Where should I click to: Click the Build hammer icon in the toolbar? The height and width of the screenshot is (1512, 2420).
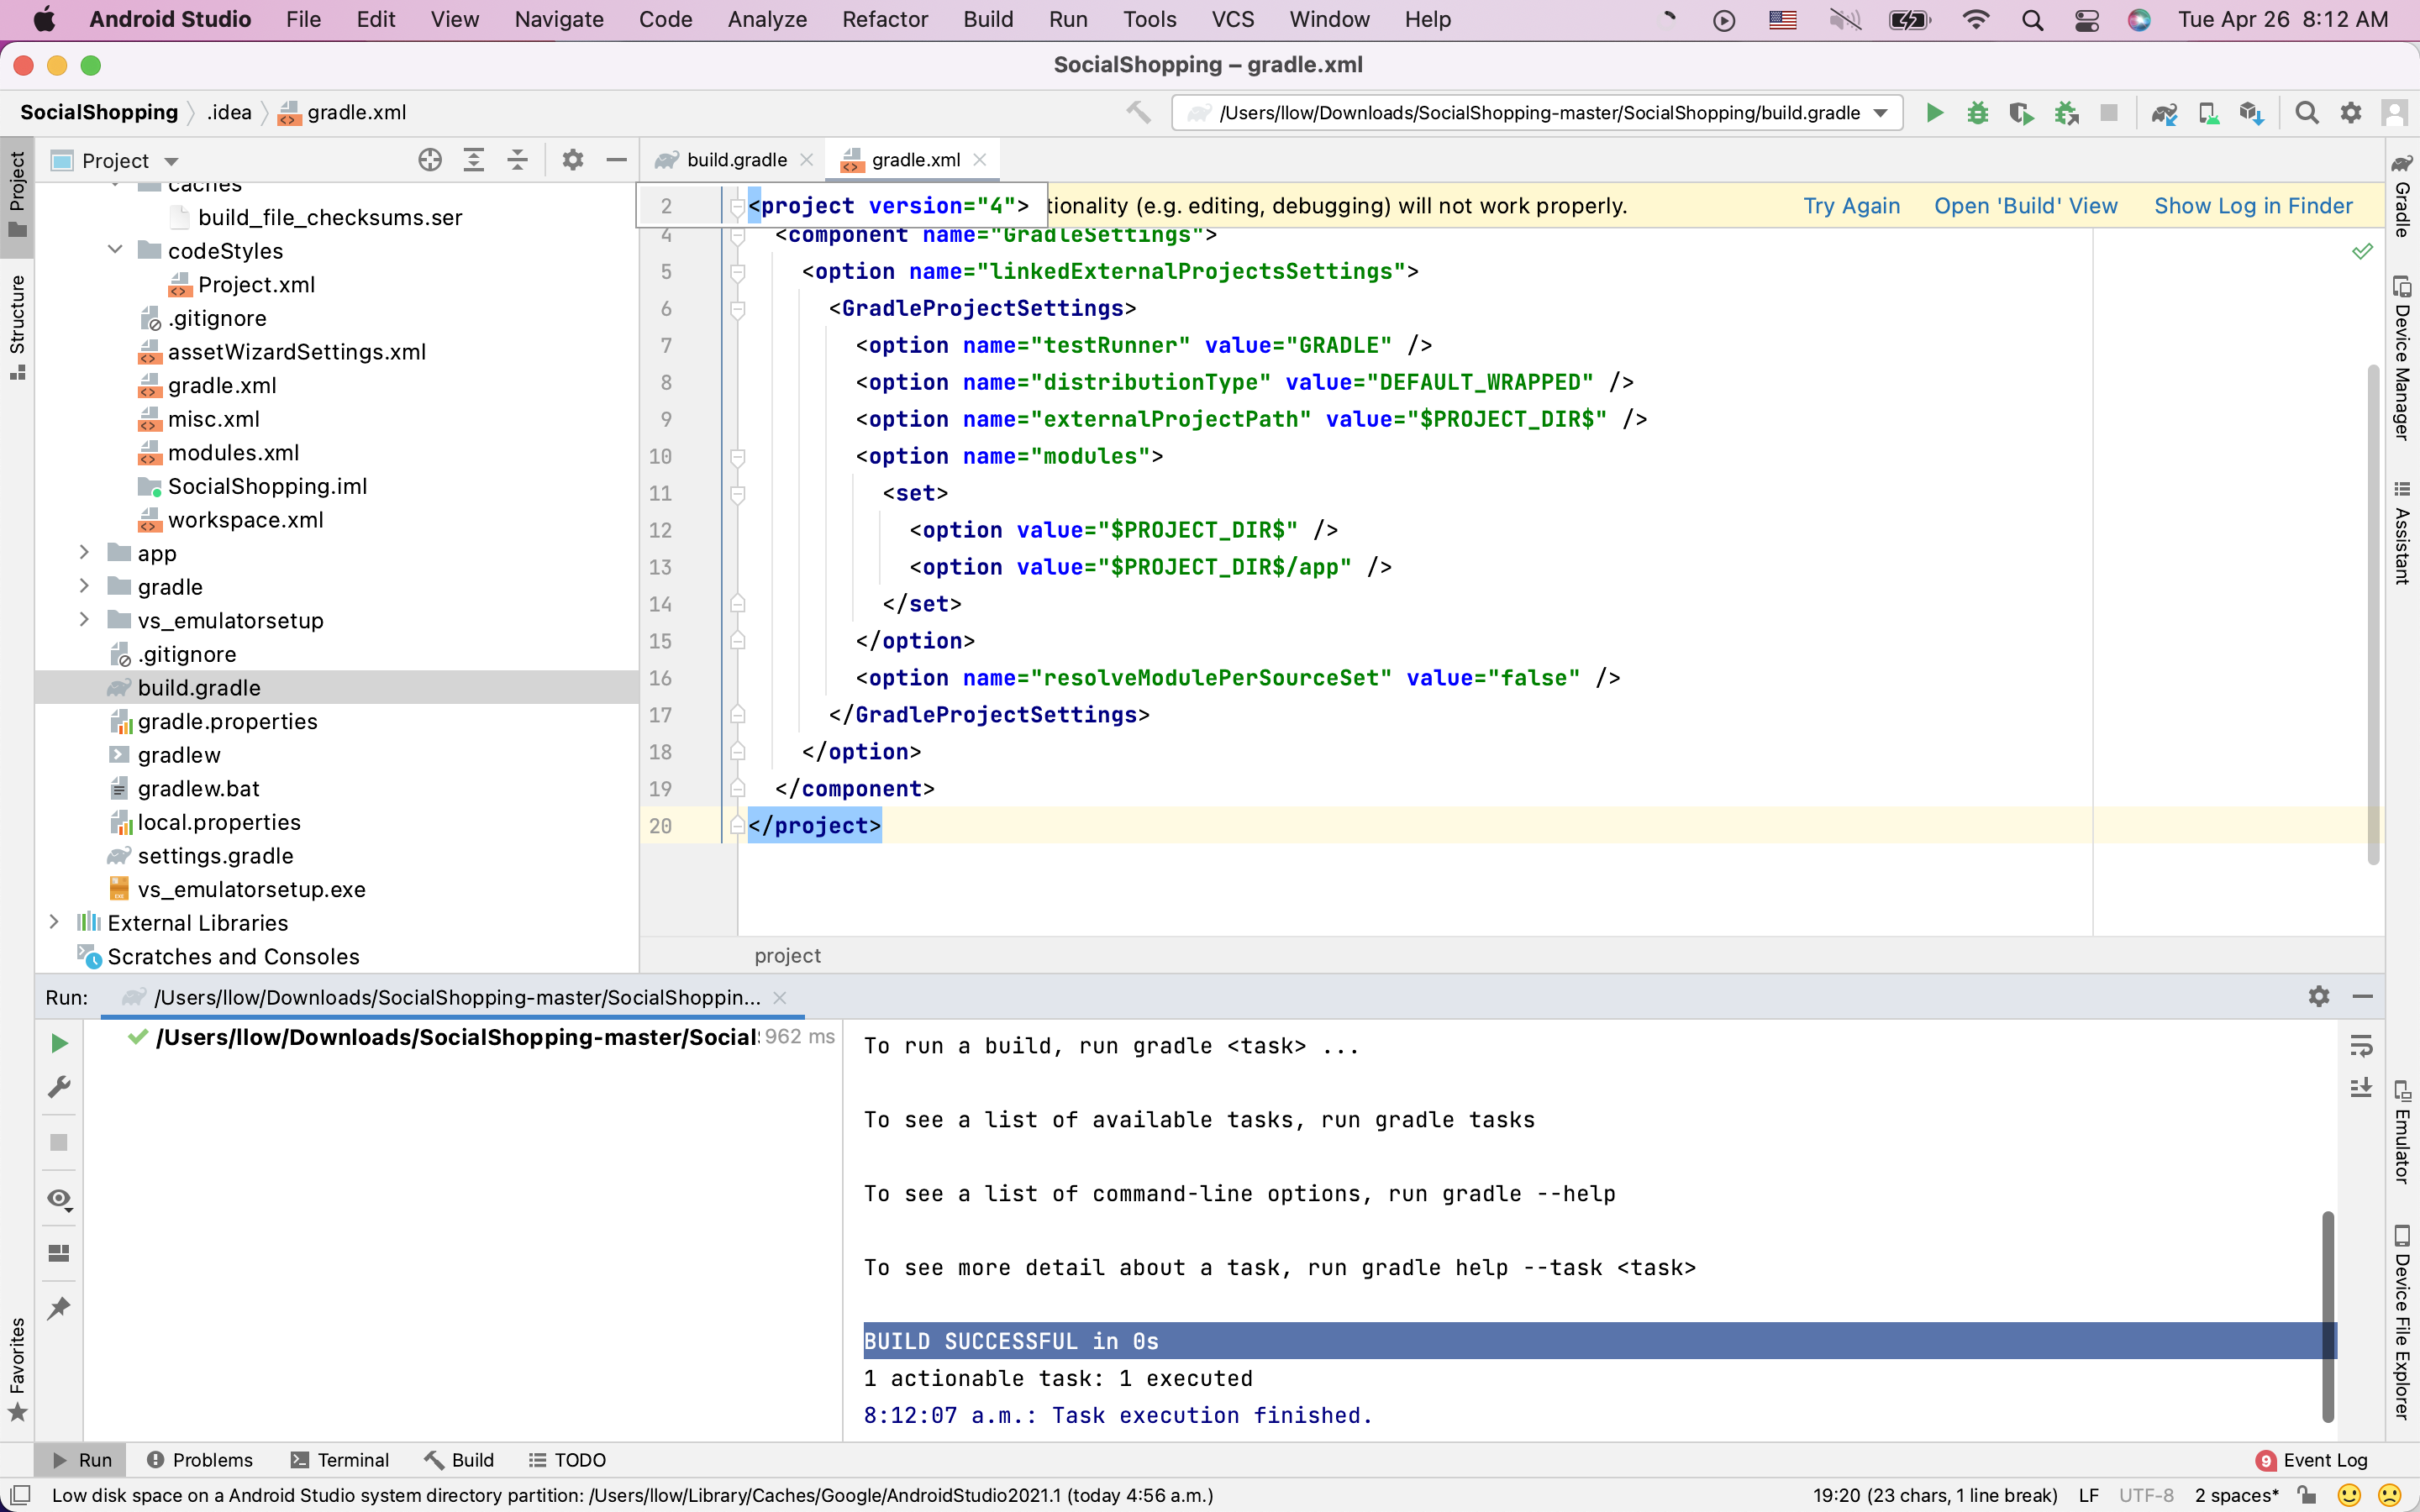tap(1138, 113)
